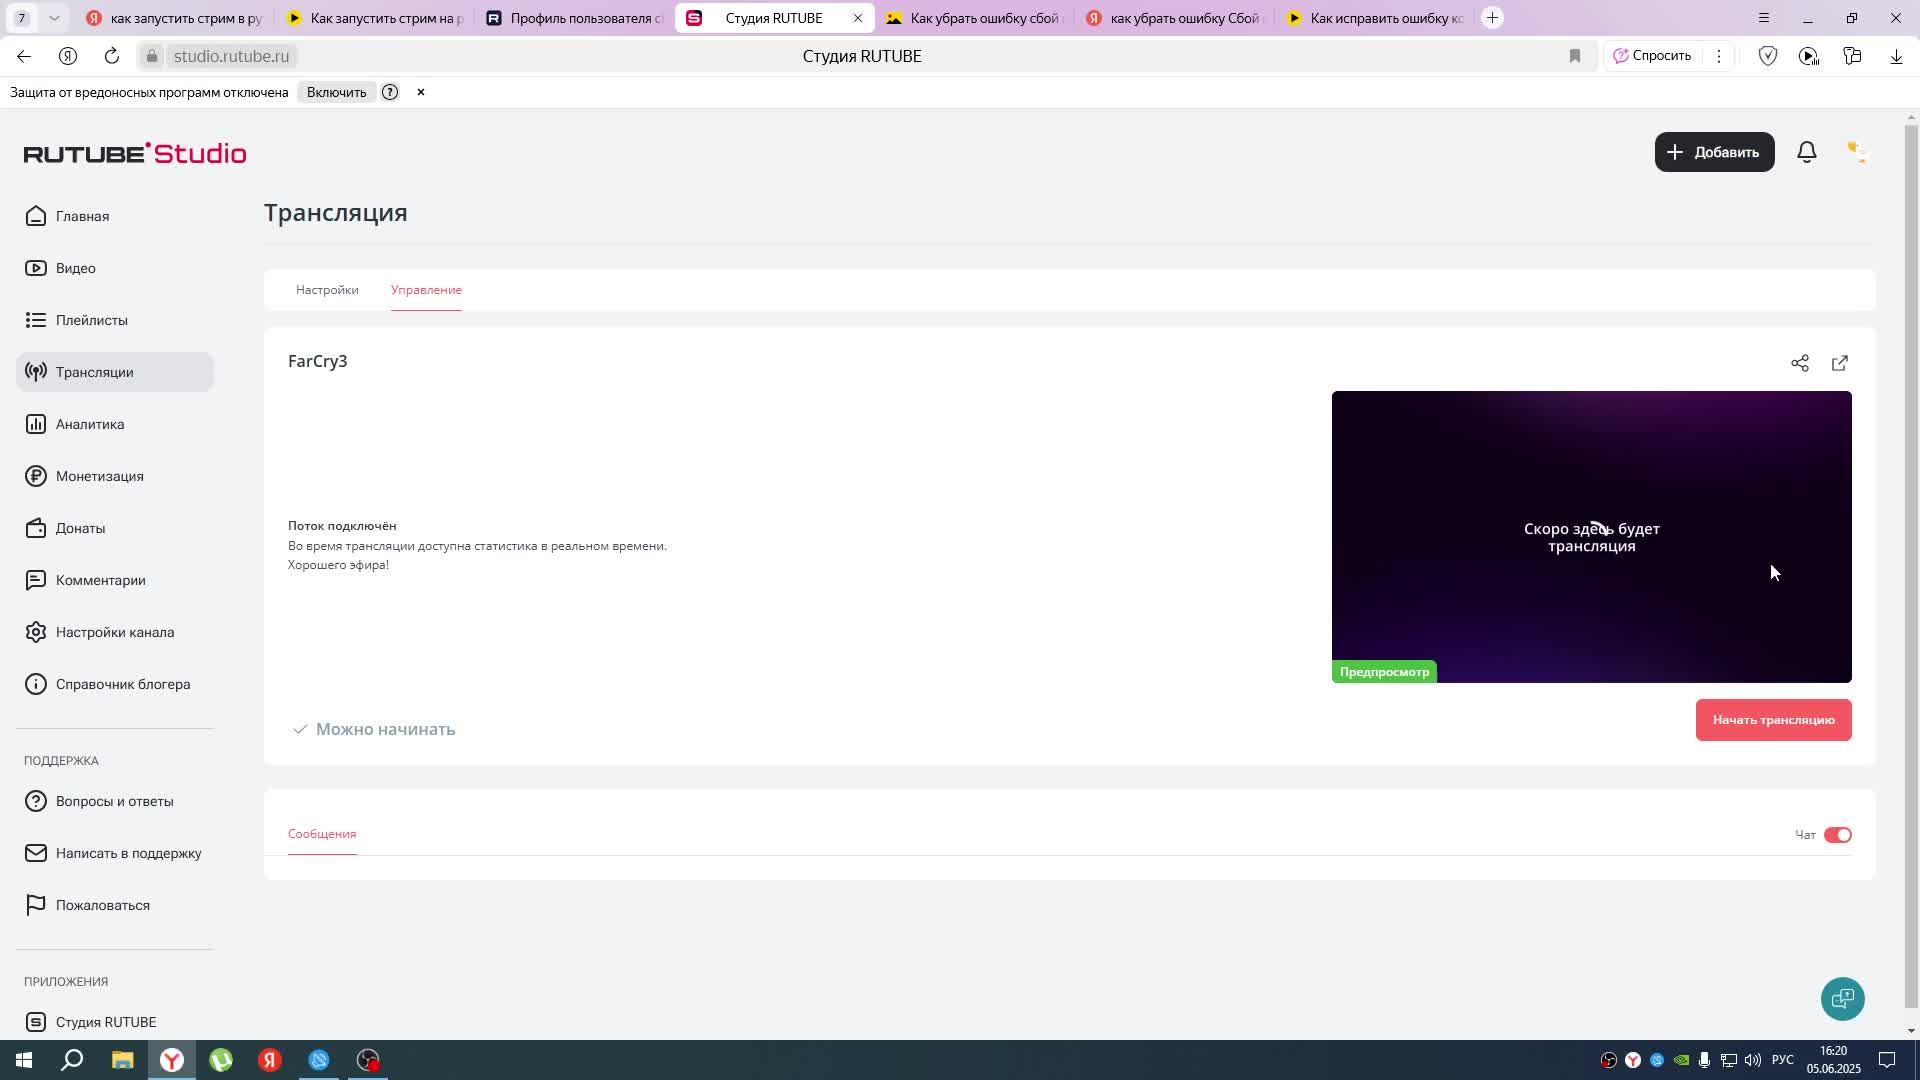Expand the tab list dropdown arrow
Viewport: 1920px width, 1080px height.
click(x=54, y=18)
